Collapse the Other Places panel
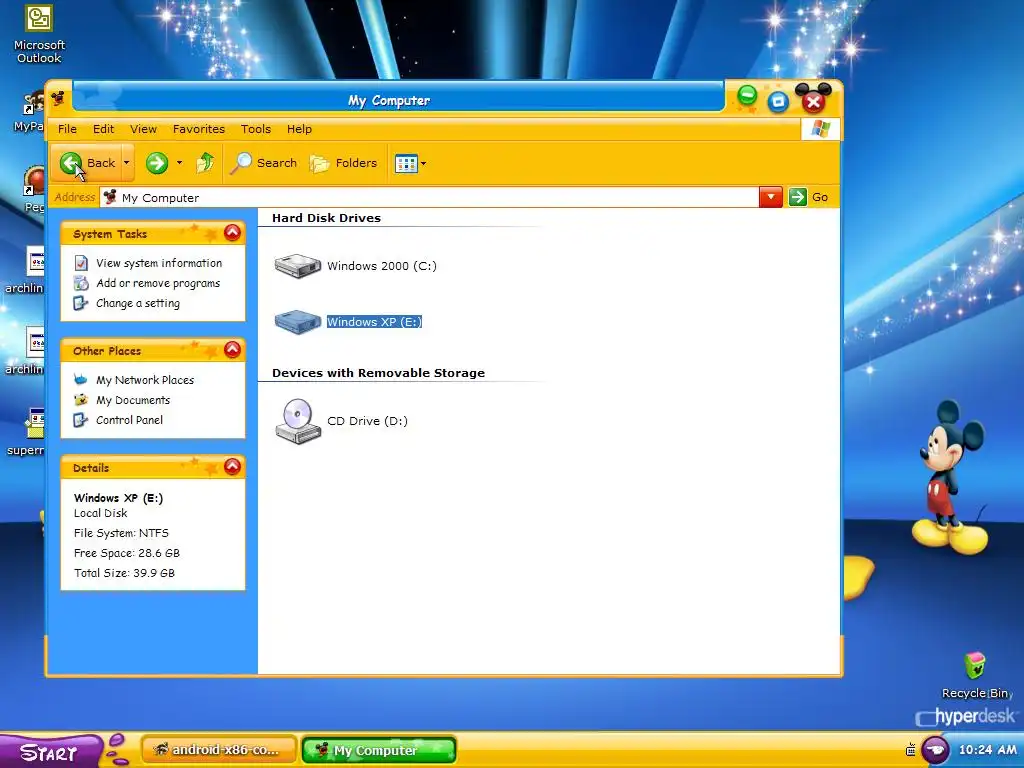This screenshot has width=1024, height=768. pyautogui.click(x=232, y=350)
